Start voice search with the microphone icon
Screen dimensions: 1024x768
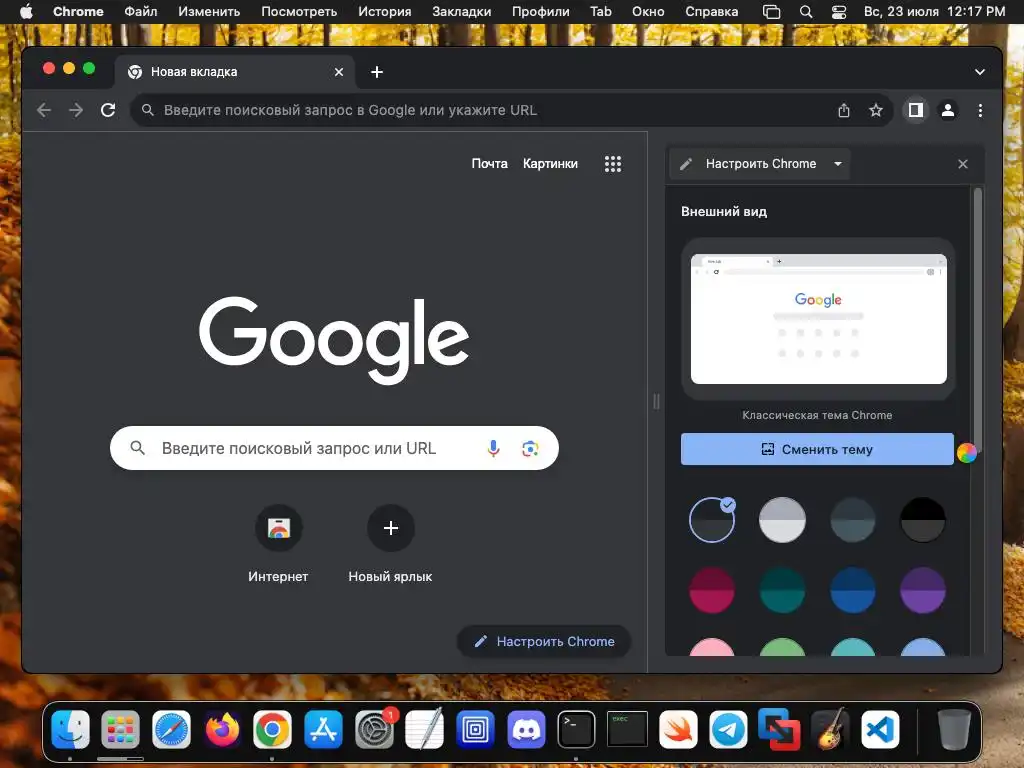(494, 448)
